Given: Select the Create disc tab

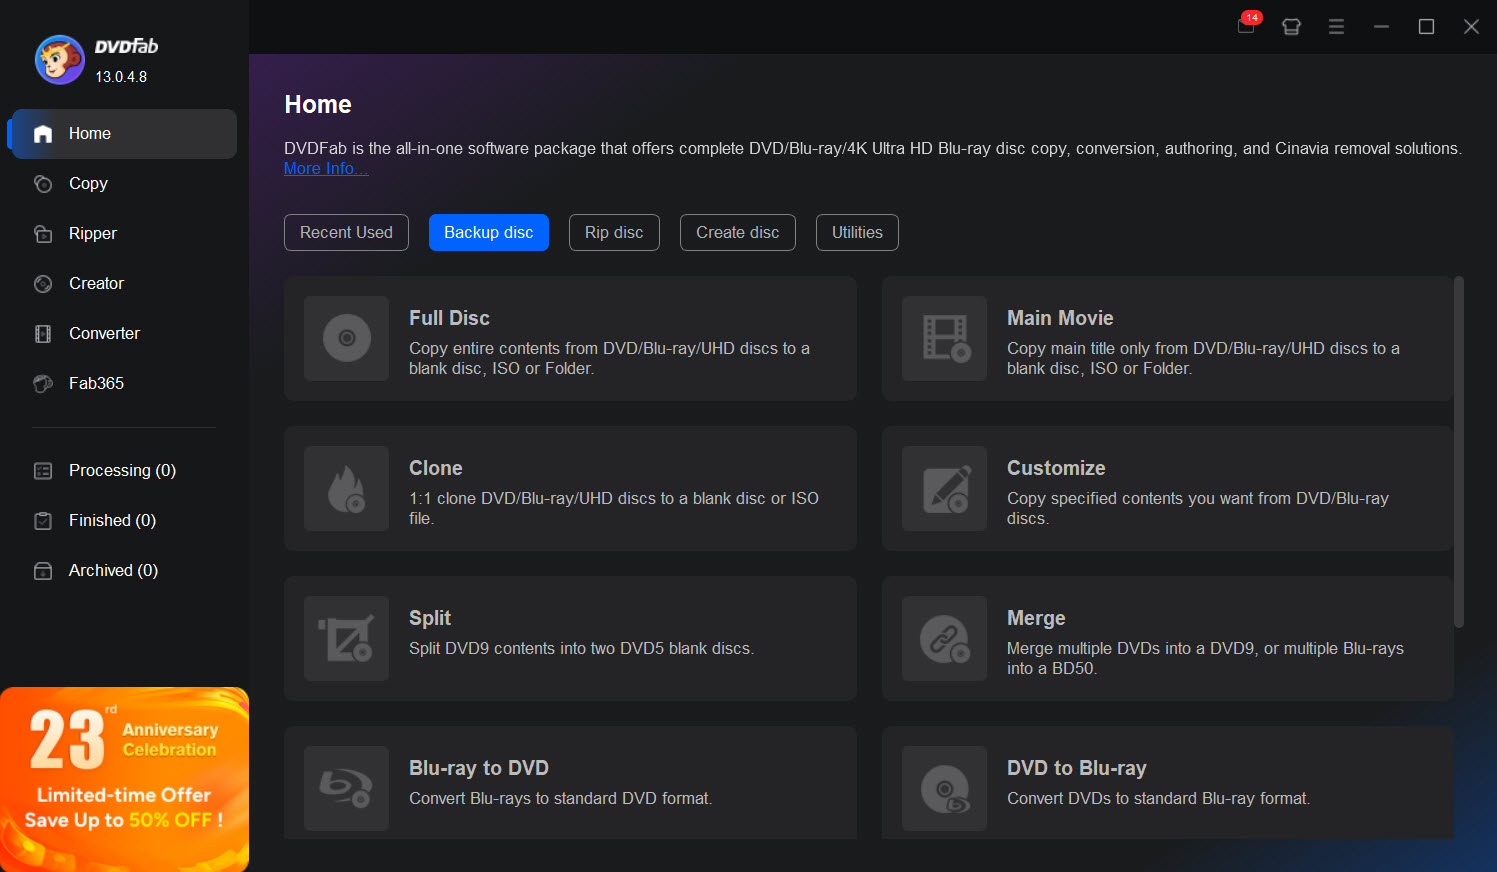Looking at the screenshot, I should tap(737, 232).
